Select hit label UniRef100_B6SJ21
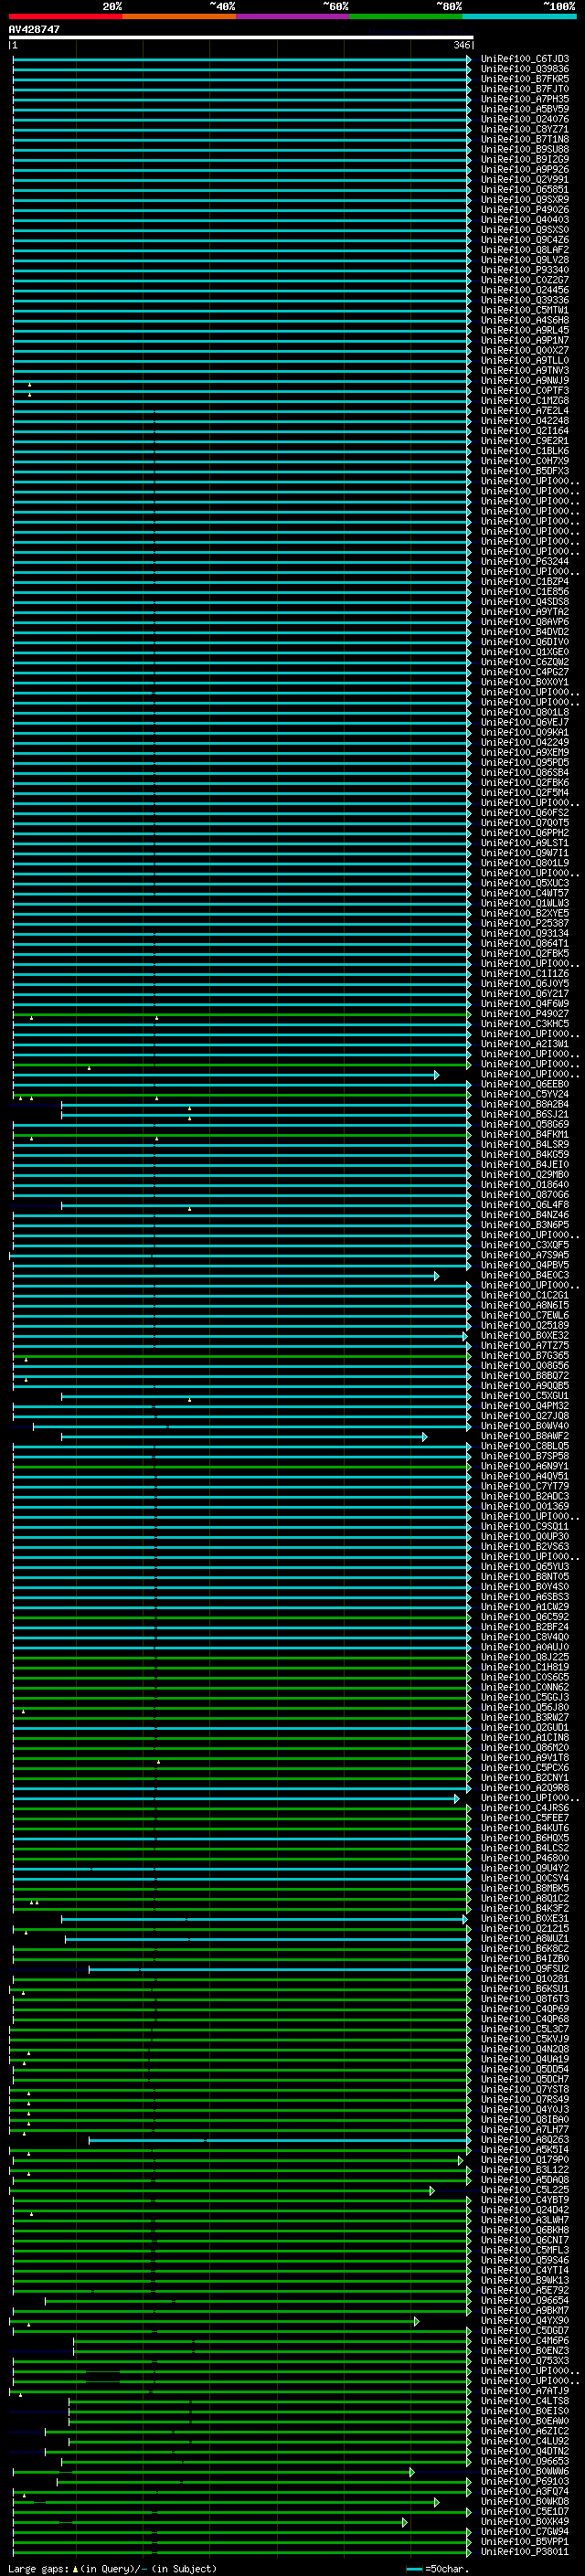Screen dimensions: 585x2576 pos(525,1115)
